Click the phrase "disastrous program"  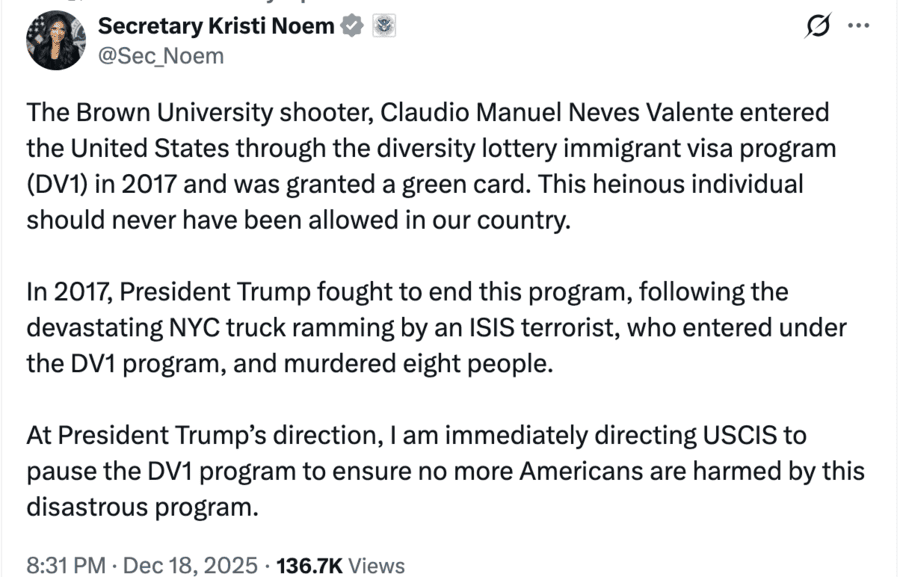coord(141,507)
